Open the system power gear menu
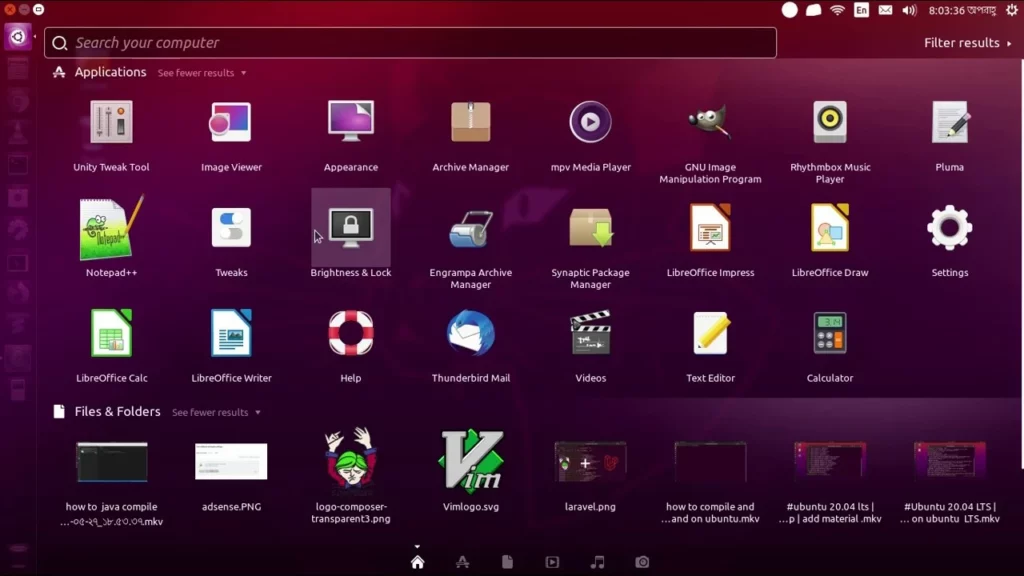The width and height of the screenshot is (1024, 576). (x=1012, y=10)
